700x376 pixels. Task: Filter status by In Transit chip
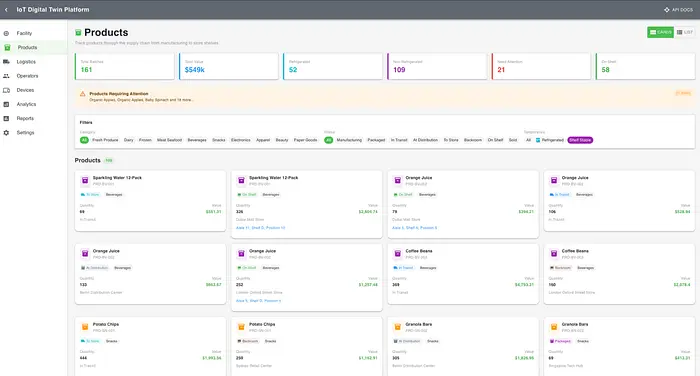(x=399, y=140)
